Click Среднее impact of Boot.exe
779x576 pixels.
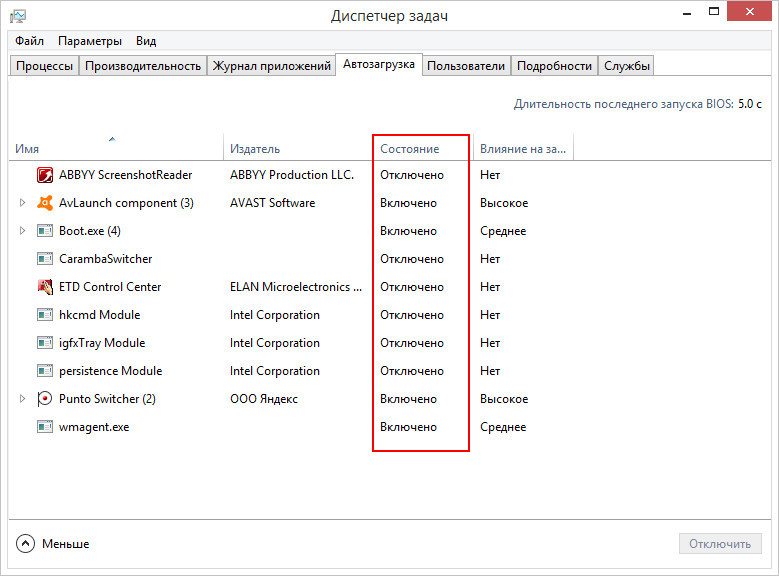[503, 231]
